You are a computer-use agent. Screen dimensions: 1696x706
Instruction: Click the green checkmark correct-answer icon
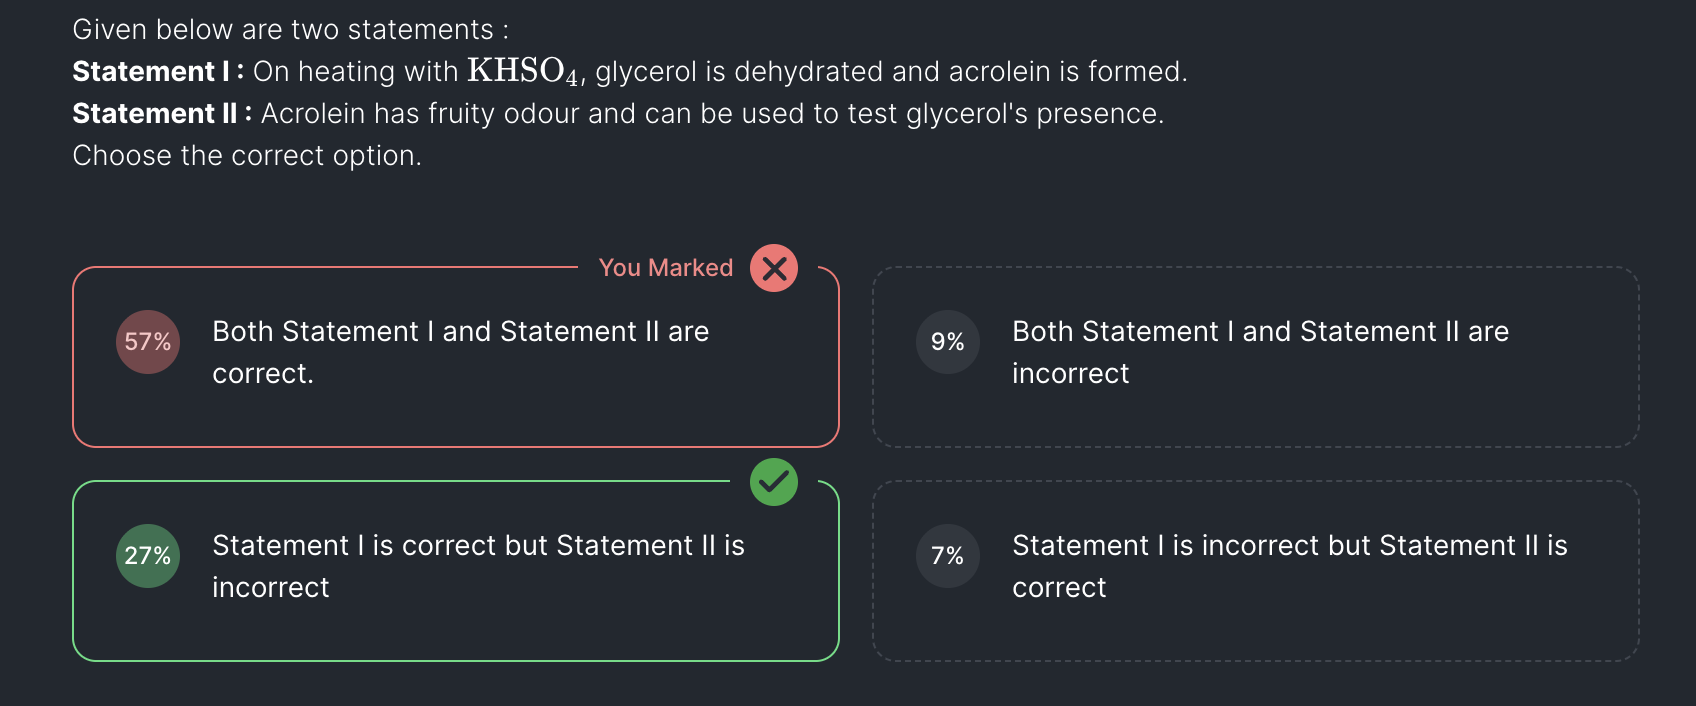click(774, 482)
